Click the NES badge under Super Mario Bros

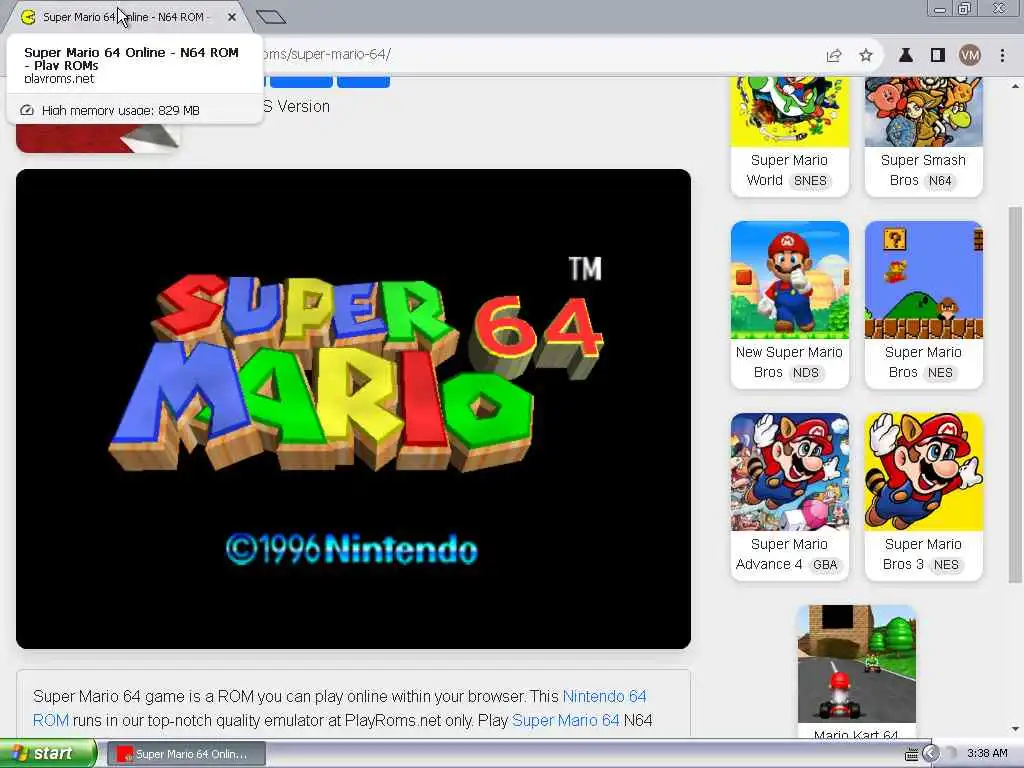tap(940, 373)
